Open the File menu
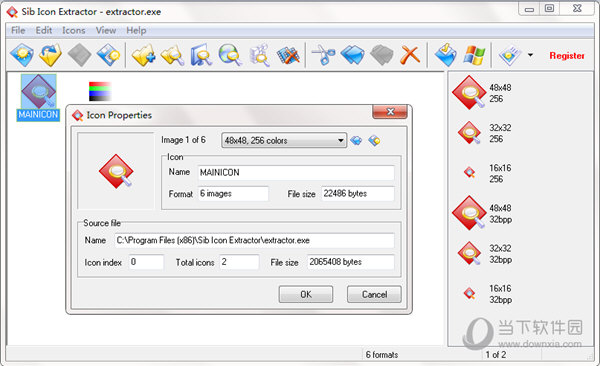The width and height of the screenshot is (600, 366). (x=18, y=30)
